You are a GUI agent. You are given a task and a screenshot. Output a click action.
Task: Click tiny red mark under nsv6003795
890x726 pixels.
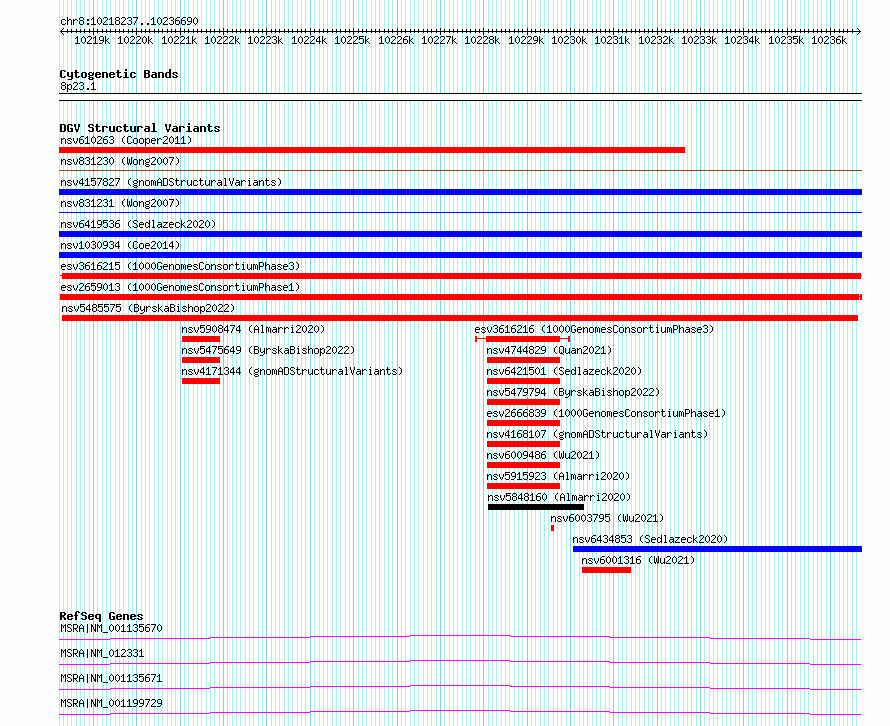click(x=552, y=528)
